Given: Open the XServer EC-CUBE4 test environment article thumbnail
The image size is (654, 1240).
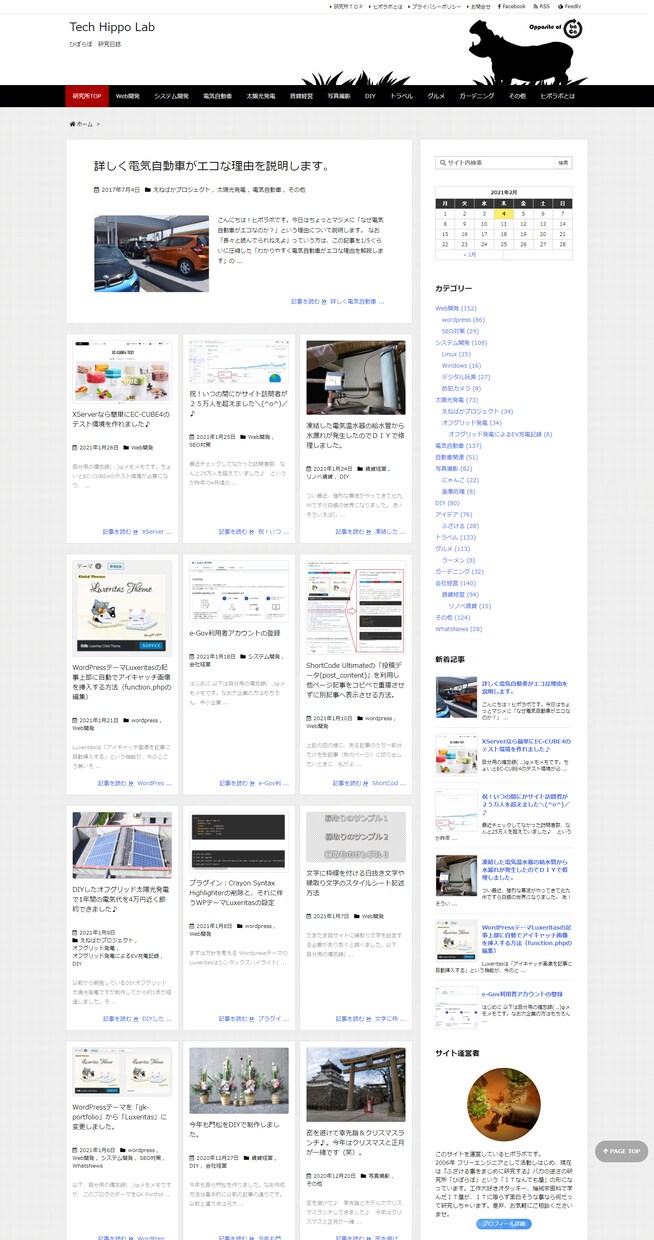Looking at the screenshot, I should (x=122, y=372).
